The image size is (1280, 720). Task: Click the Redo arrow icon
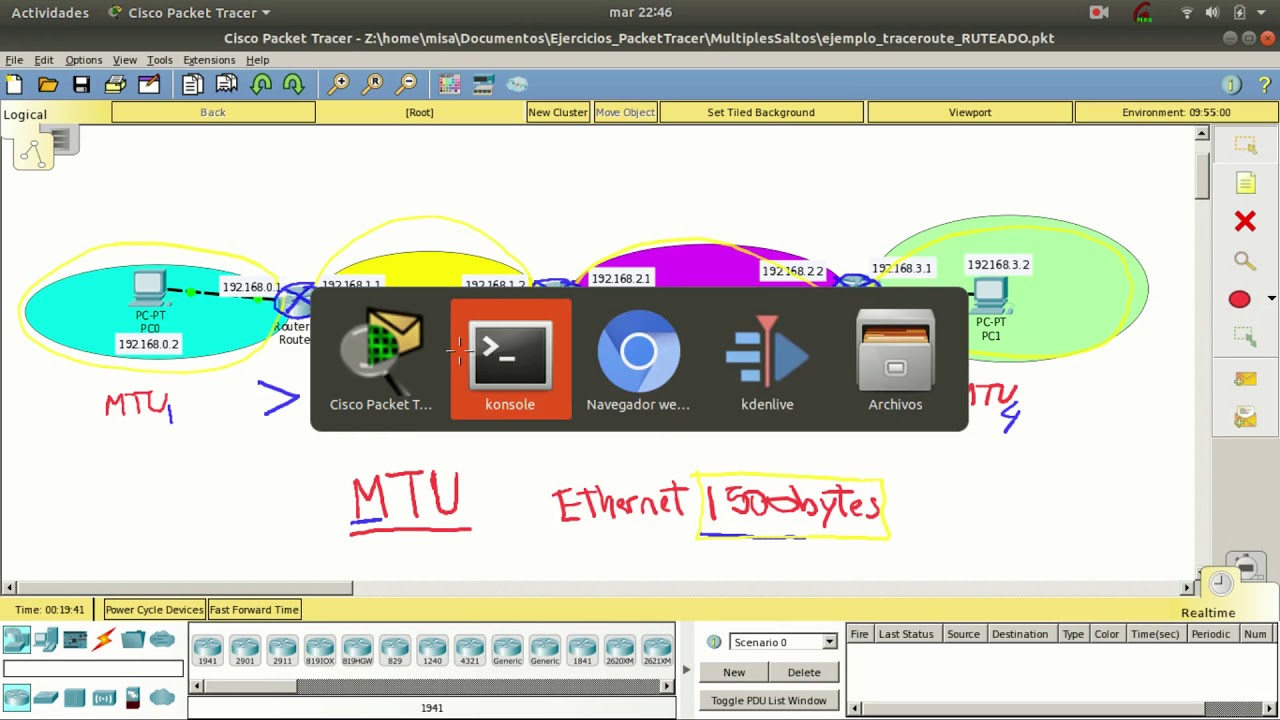click(294, 85)
